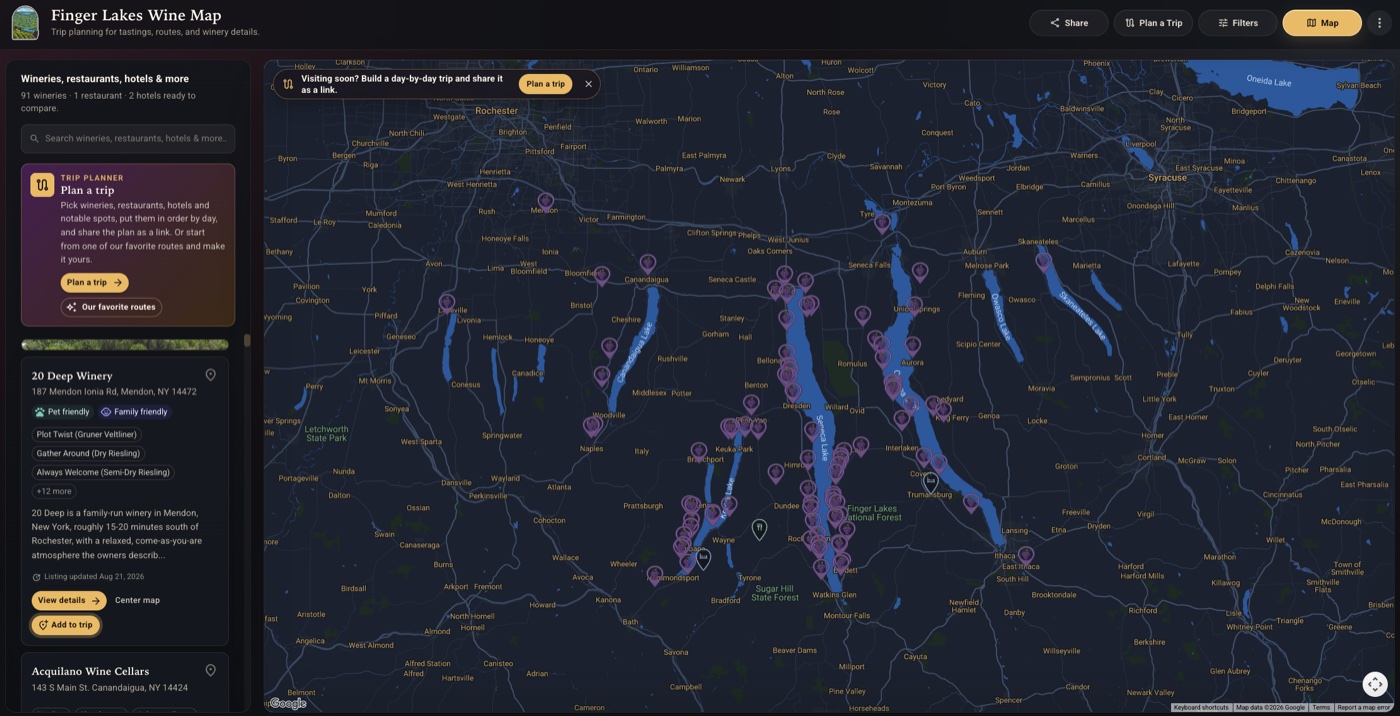Open the three-dot more options menu
The width and height of the screenshot is (1400, 716).
[x=1379, y=23]
